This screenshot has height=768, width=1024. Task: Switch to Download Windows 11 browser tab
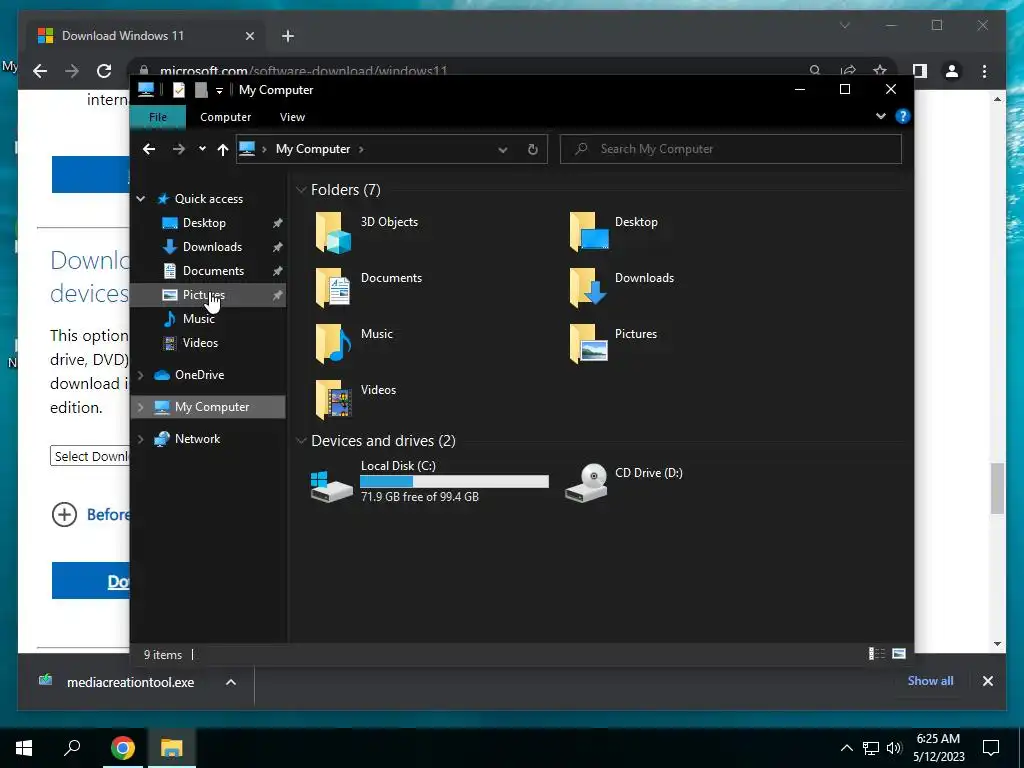click(x=146, y=36)
